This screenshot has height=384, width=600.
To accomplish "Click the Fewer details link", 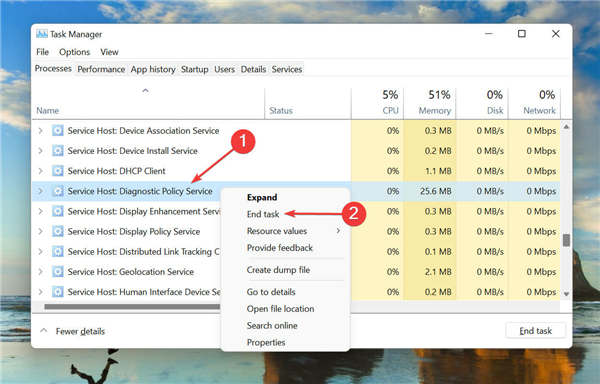I will (x=80, y=331).
